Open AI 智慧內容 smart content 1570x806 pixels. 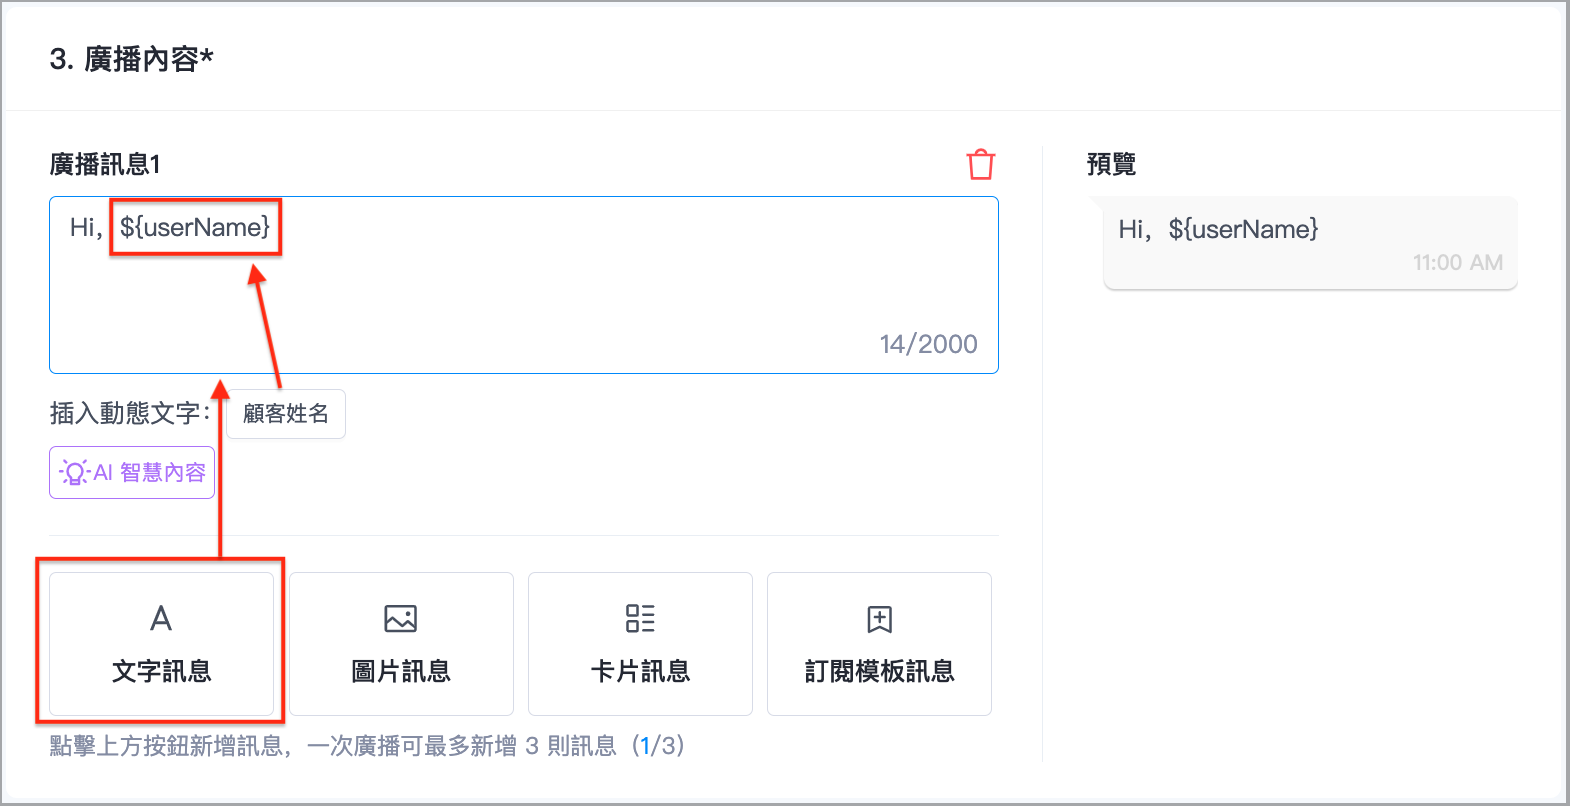[x=132, y=472]
